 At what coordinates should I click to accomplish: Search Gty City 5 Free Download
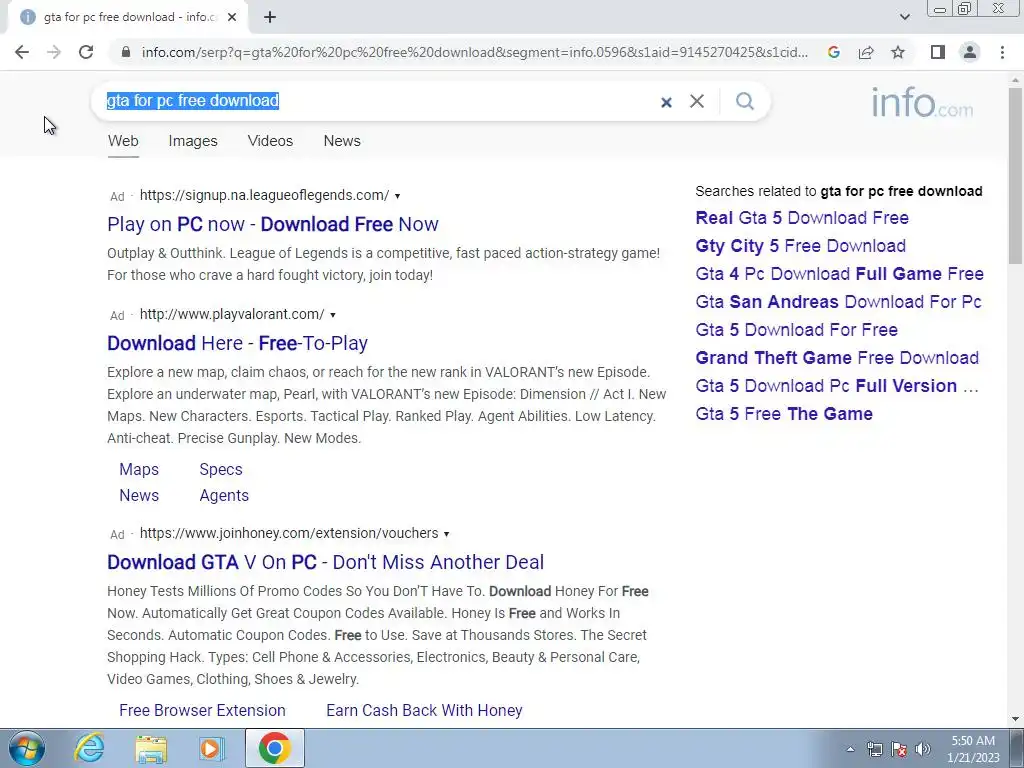click(801, 246)
